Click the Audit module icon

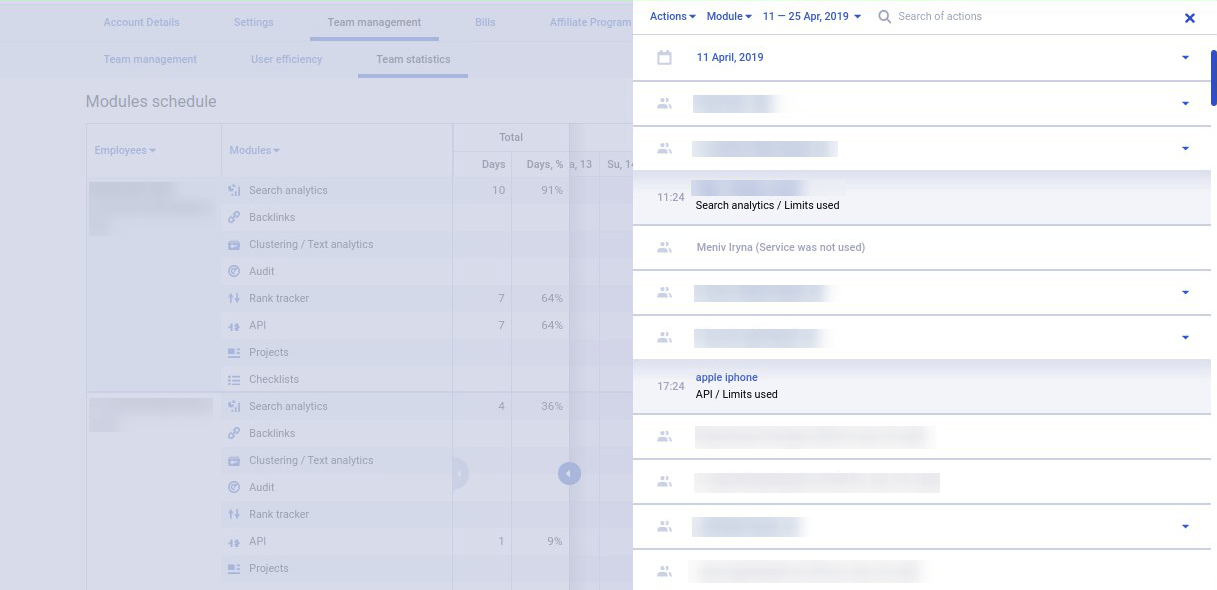tap(234, 271)
